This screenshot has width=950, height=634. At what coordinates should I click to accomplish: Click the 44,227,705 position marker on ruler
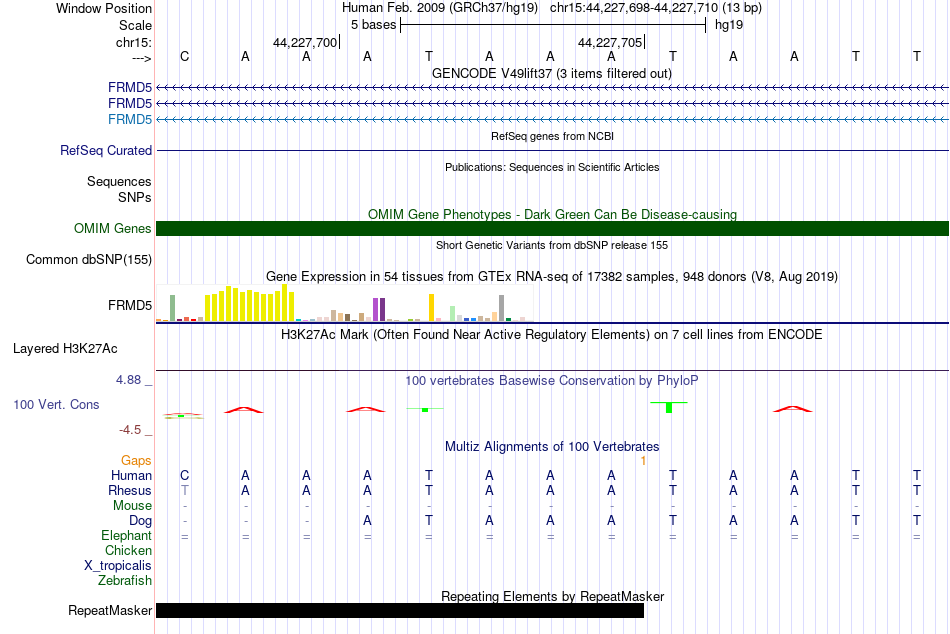611,42
